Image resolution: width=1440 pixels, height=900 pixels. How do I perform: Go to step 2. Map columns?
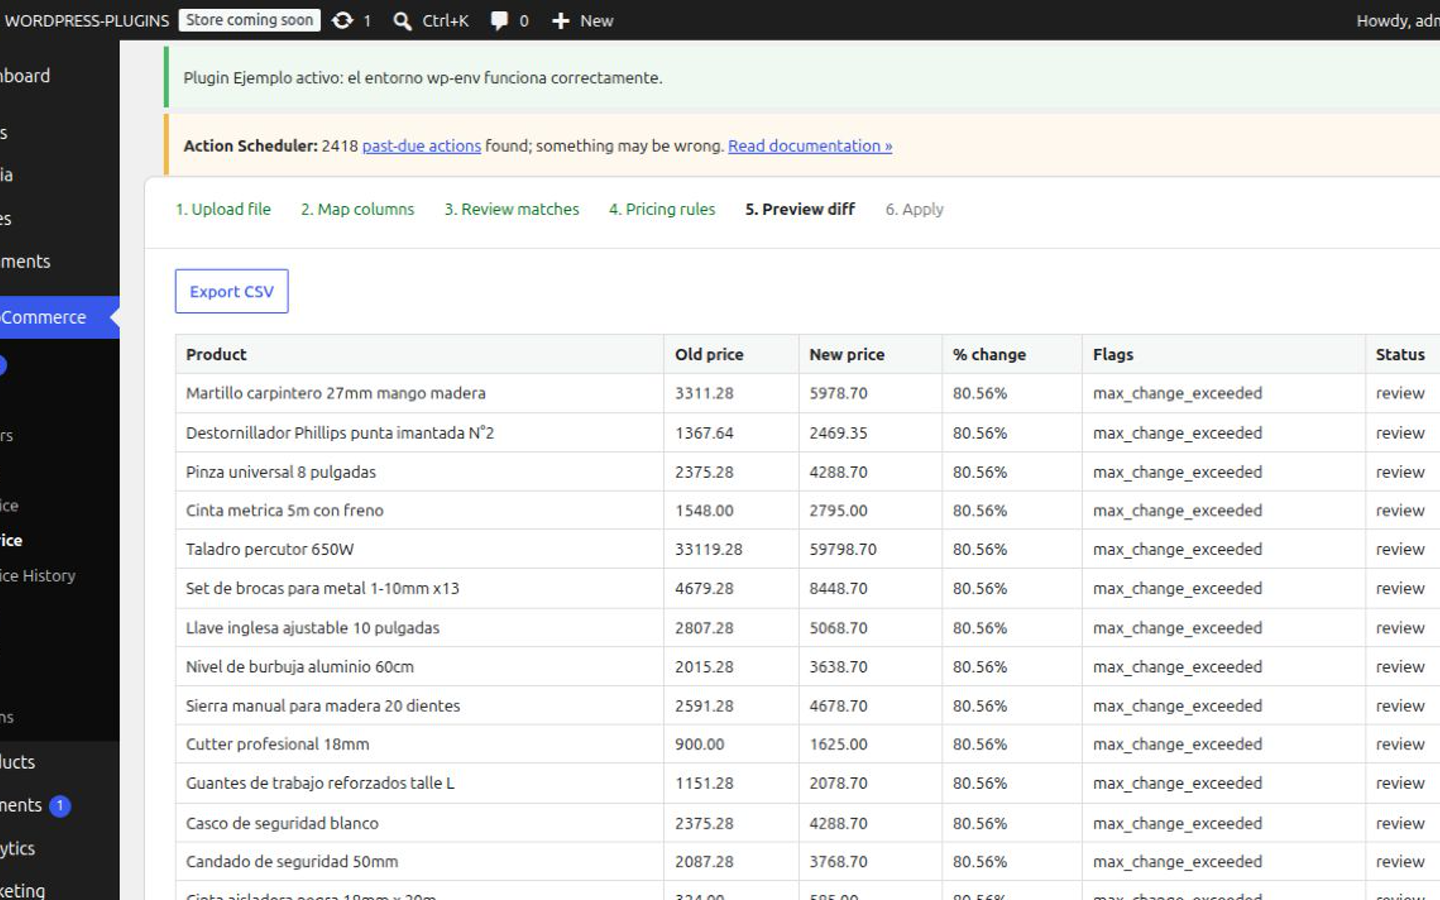point(357,209)
